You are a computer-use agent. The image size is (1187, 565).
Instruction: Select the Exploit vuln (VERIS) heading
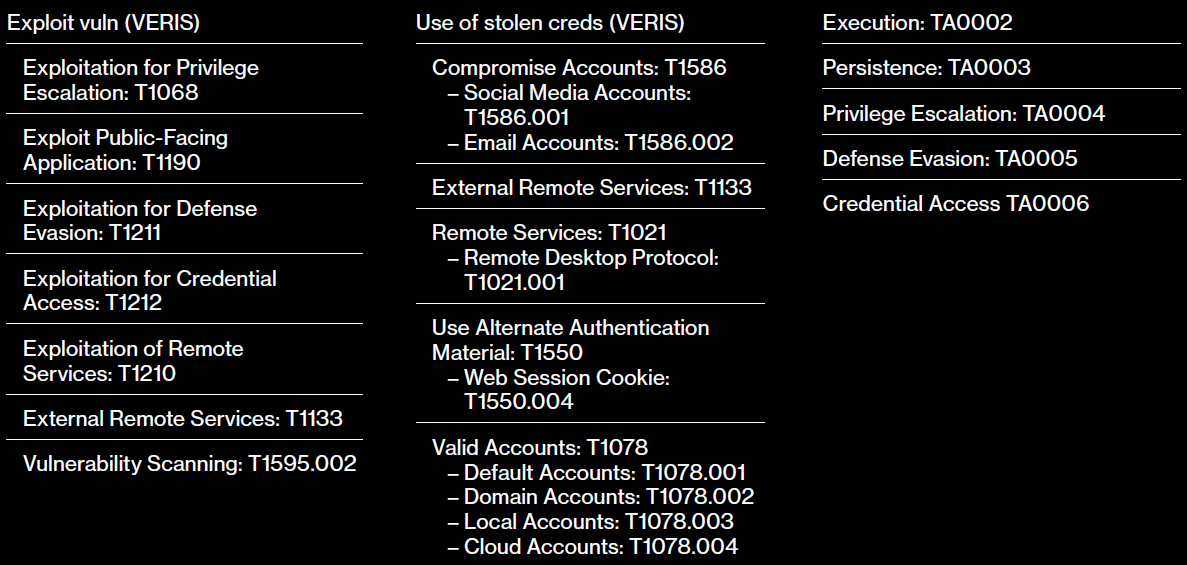tap(103, 23)
